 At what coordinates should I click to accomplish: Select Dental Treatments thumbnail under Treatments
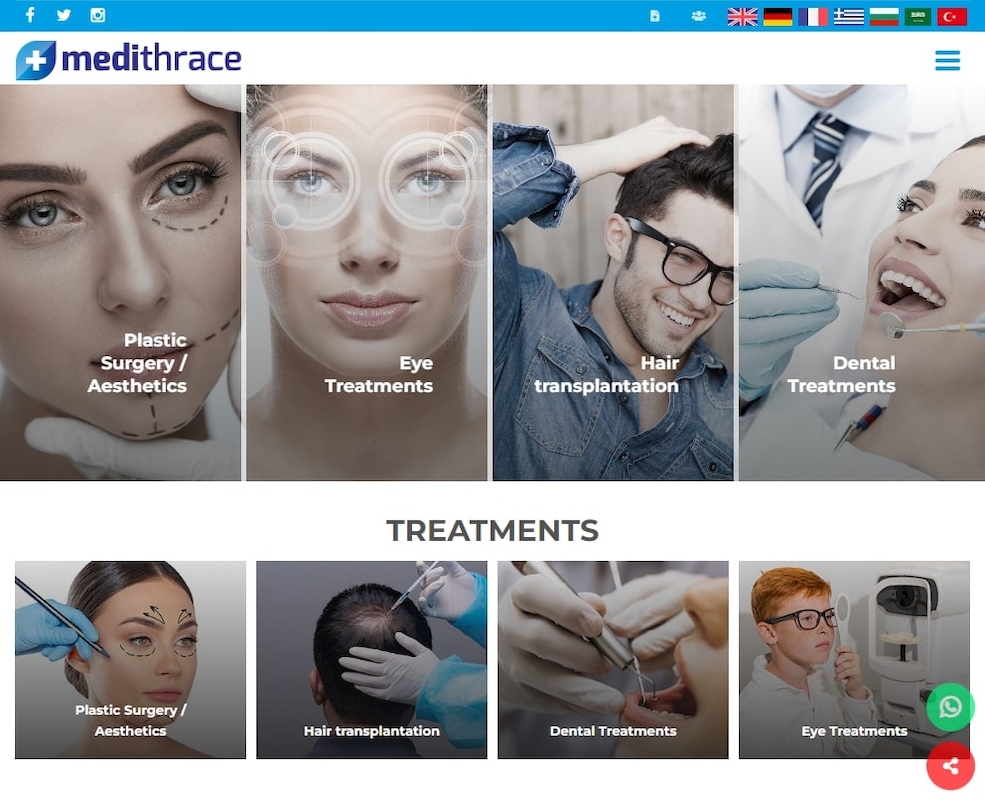coord(613,660)
